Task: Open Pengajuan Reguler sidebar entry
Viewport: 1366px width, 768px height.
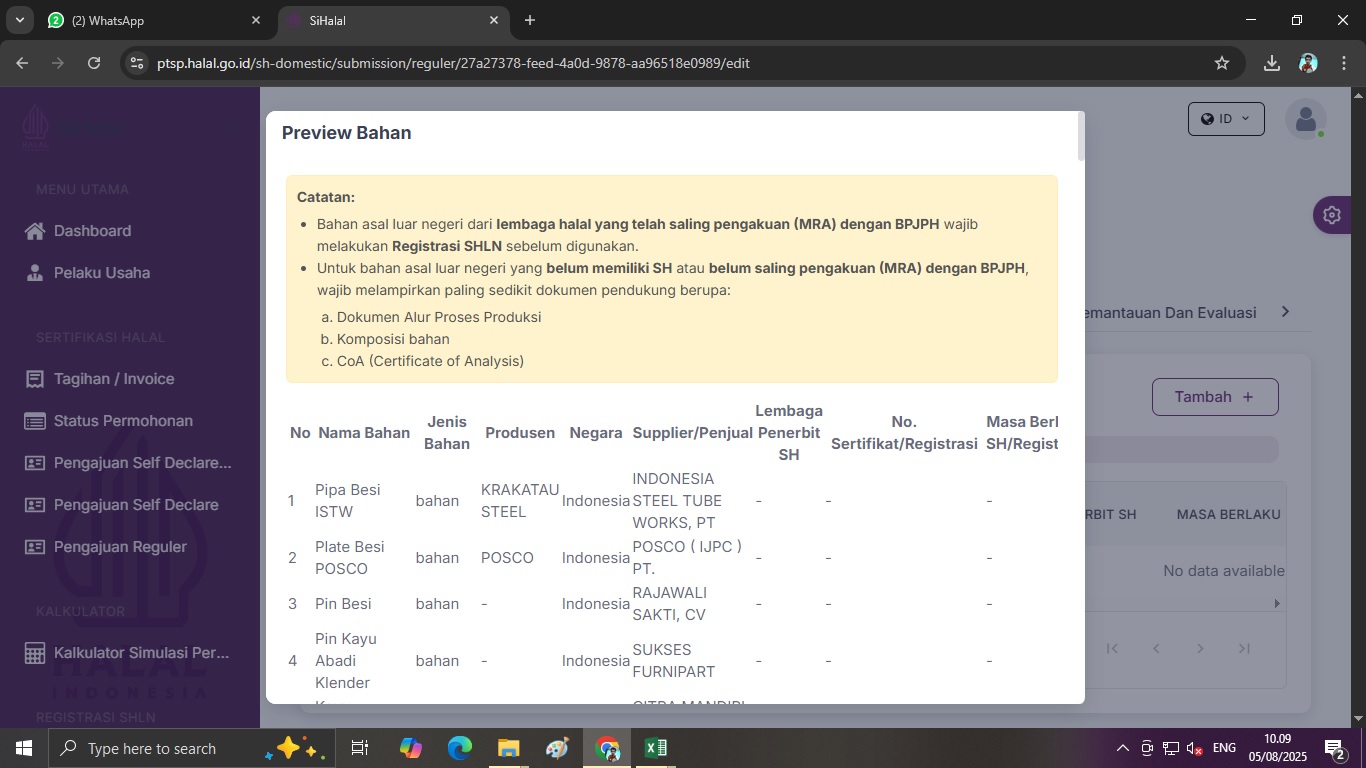Action: (120, 547)
